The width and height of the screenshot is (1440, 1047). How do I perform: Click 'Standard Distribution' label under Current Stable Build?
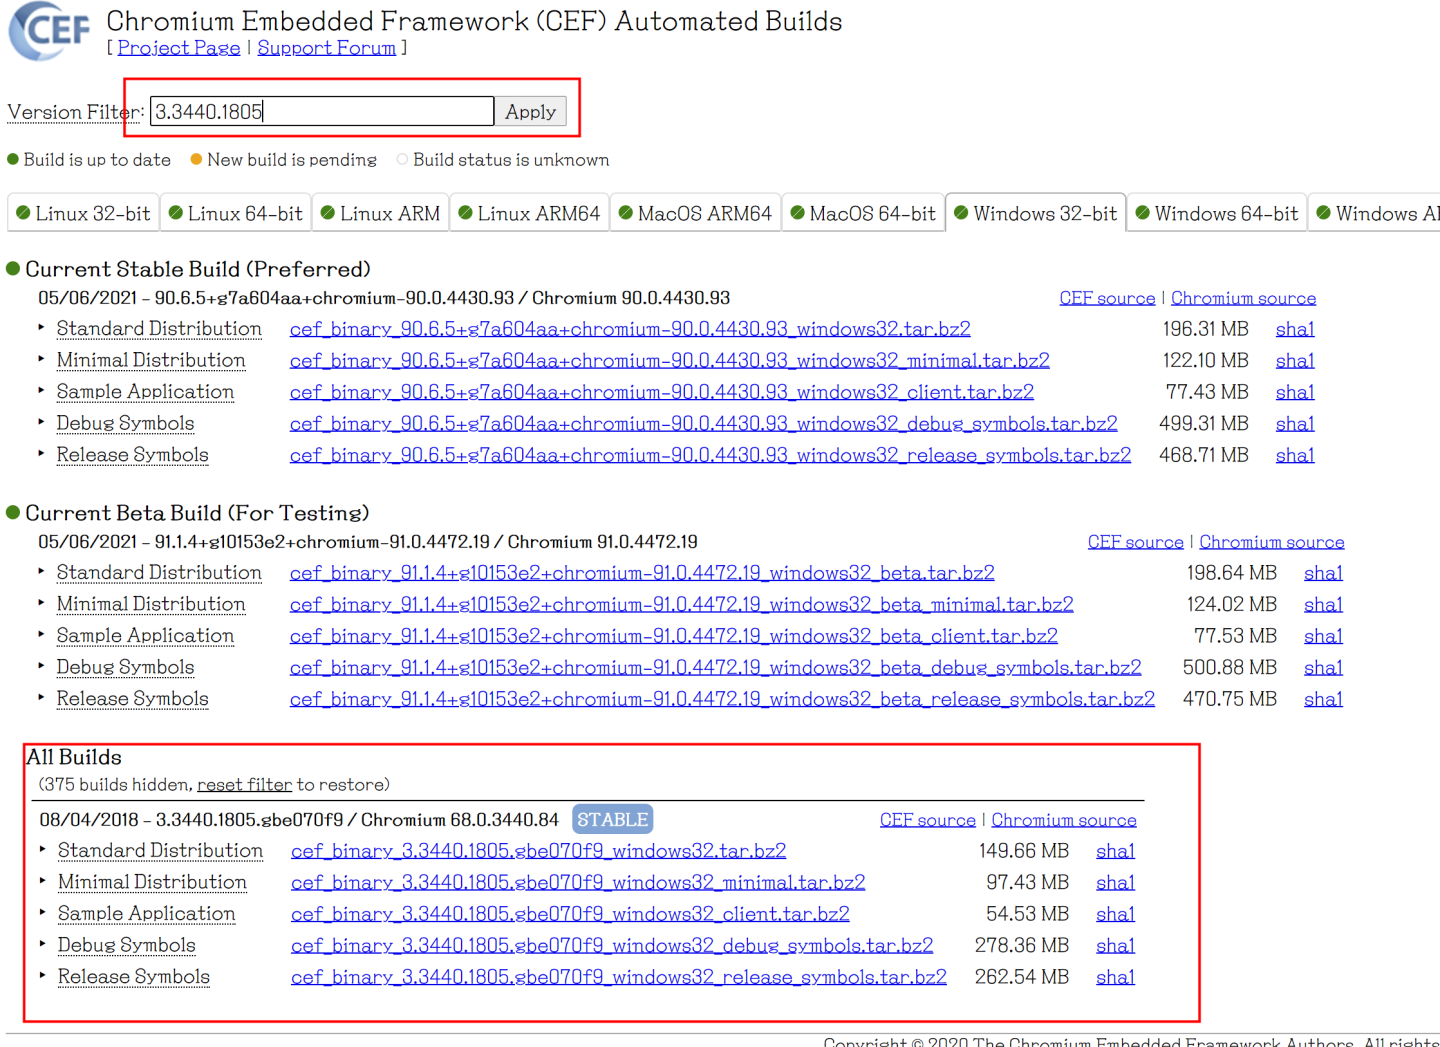(159, 329)
